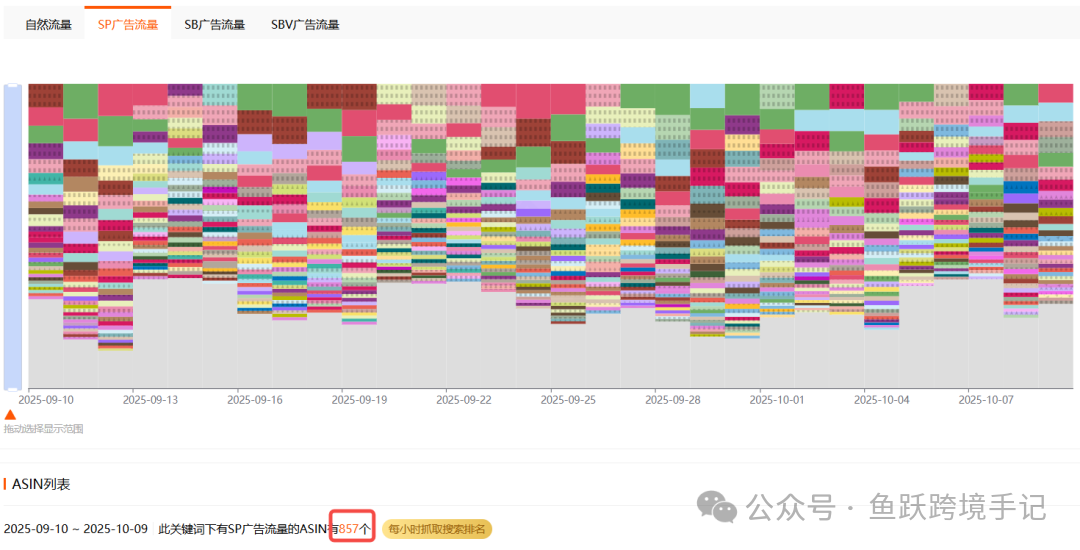Click the 2025-09-19 axis date label
This screenshot has width=1080, height=550.
pos(360,399)
